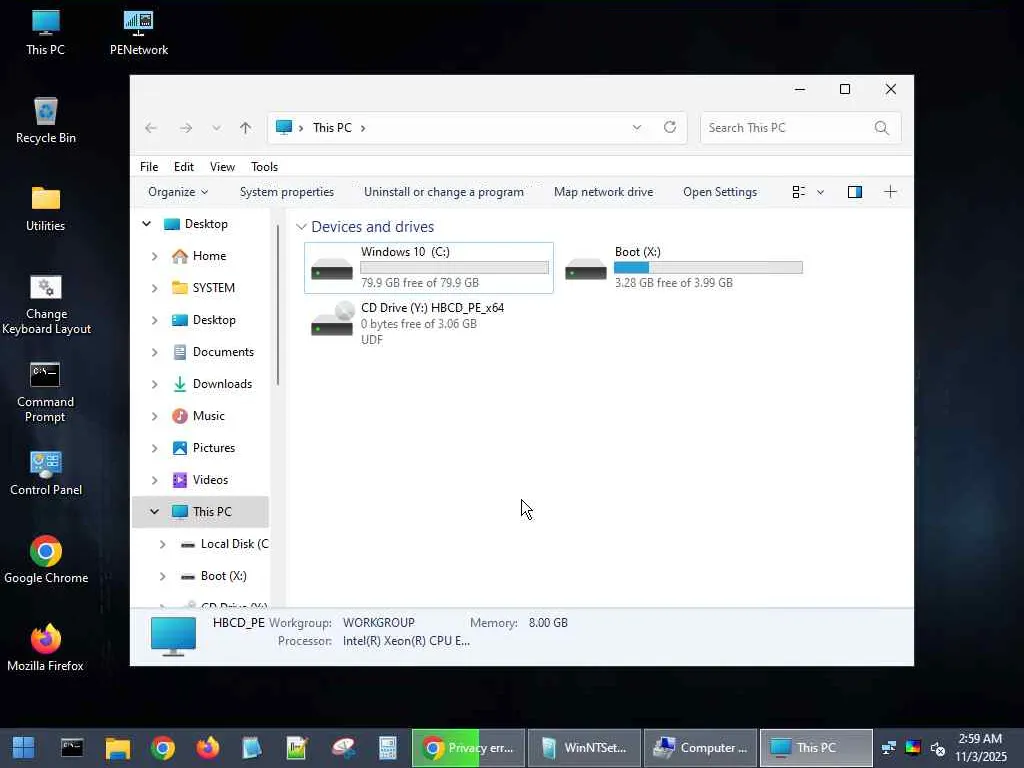Collapse Devices and drives group
Viewport: 1024px width, 768px height.
click(301, 227)
